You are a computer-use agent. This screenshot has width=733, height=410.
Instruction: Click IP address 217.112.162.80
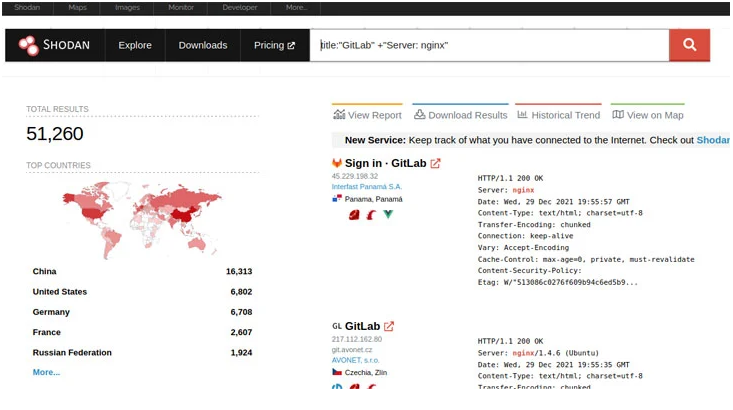(357, 339)
